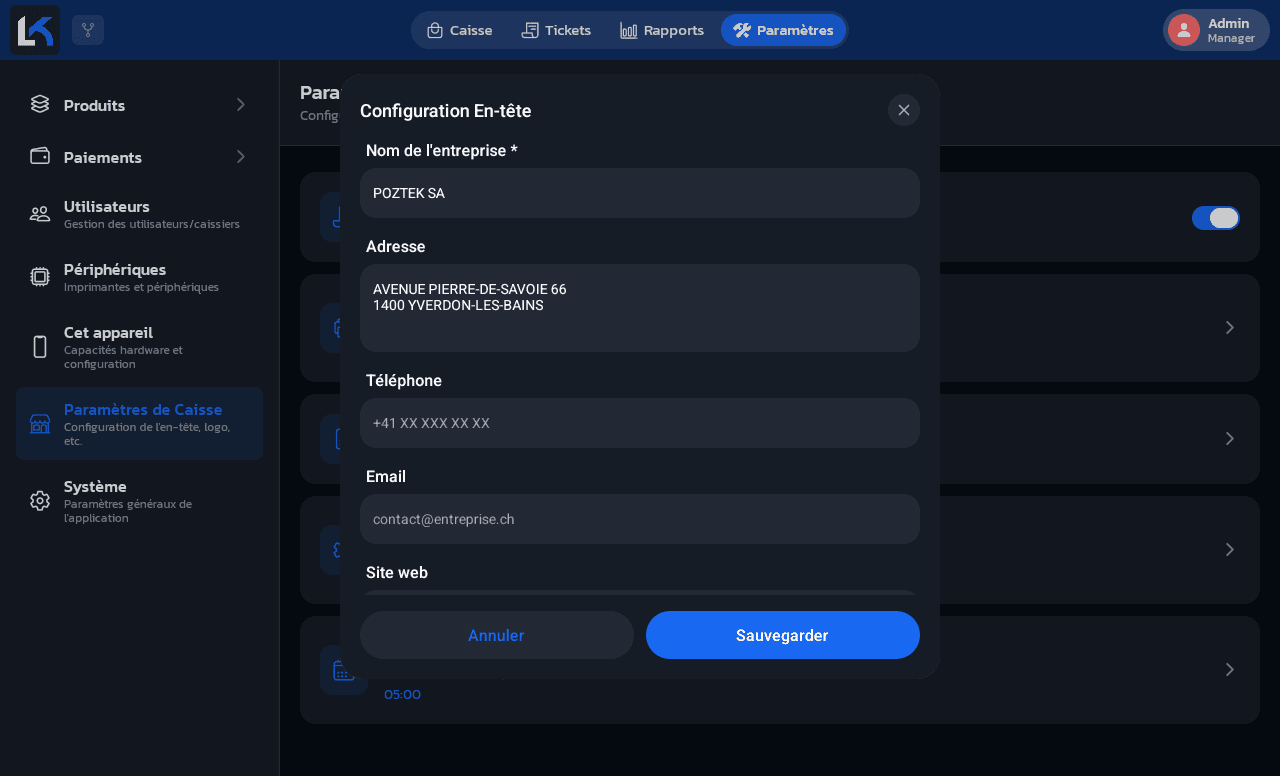Click the Site web label

(x=397, y=572)
